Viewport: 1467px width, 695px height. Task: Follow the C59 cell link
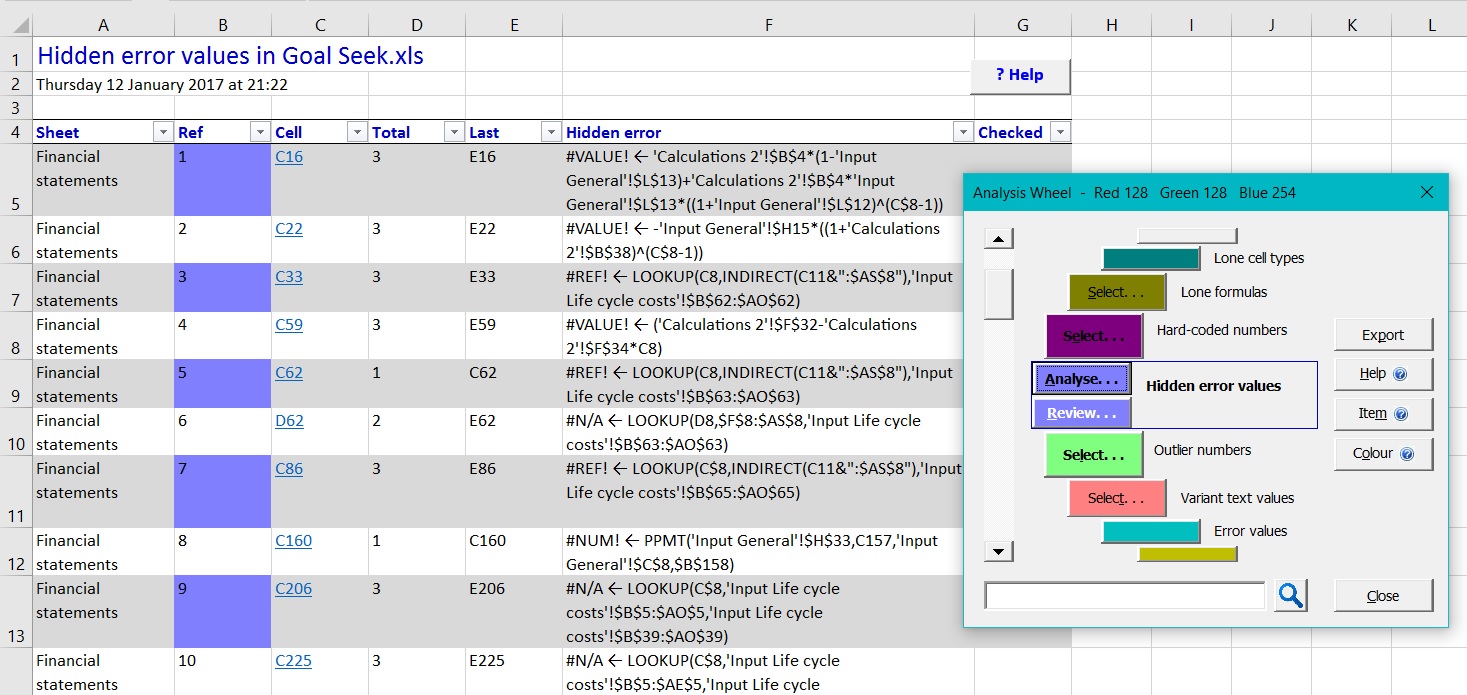[x=289, y=325]
